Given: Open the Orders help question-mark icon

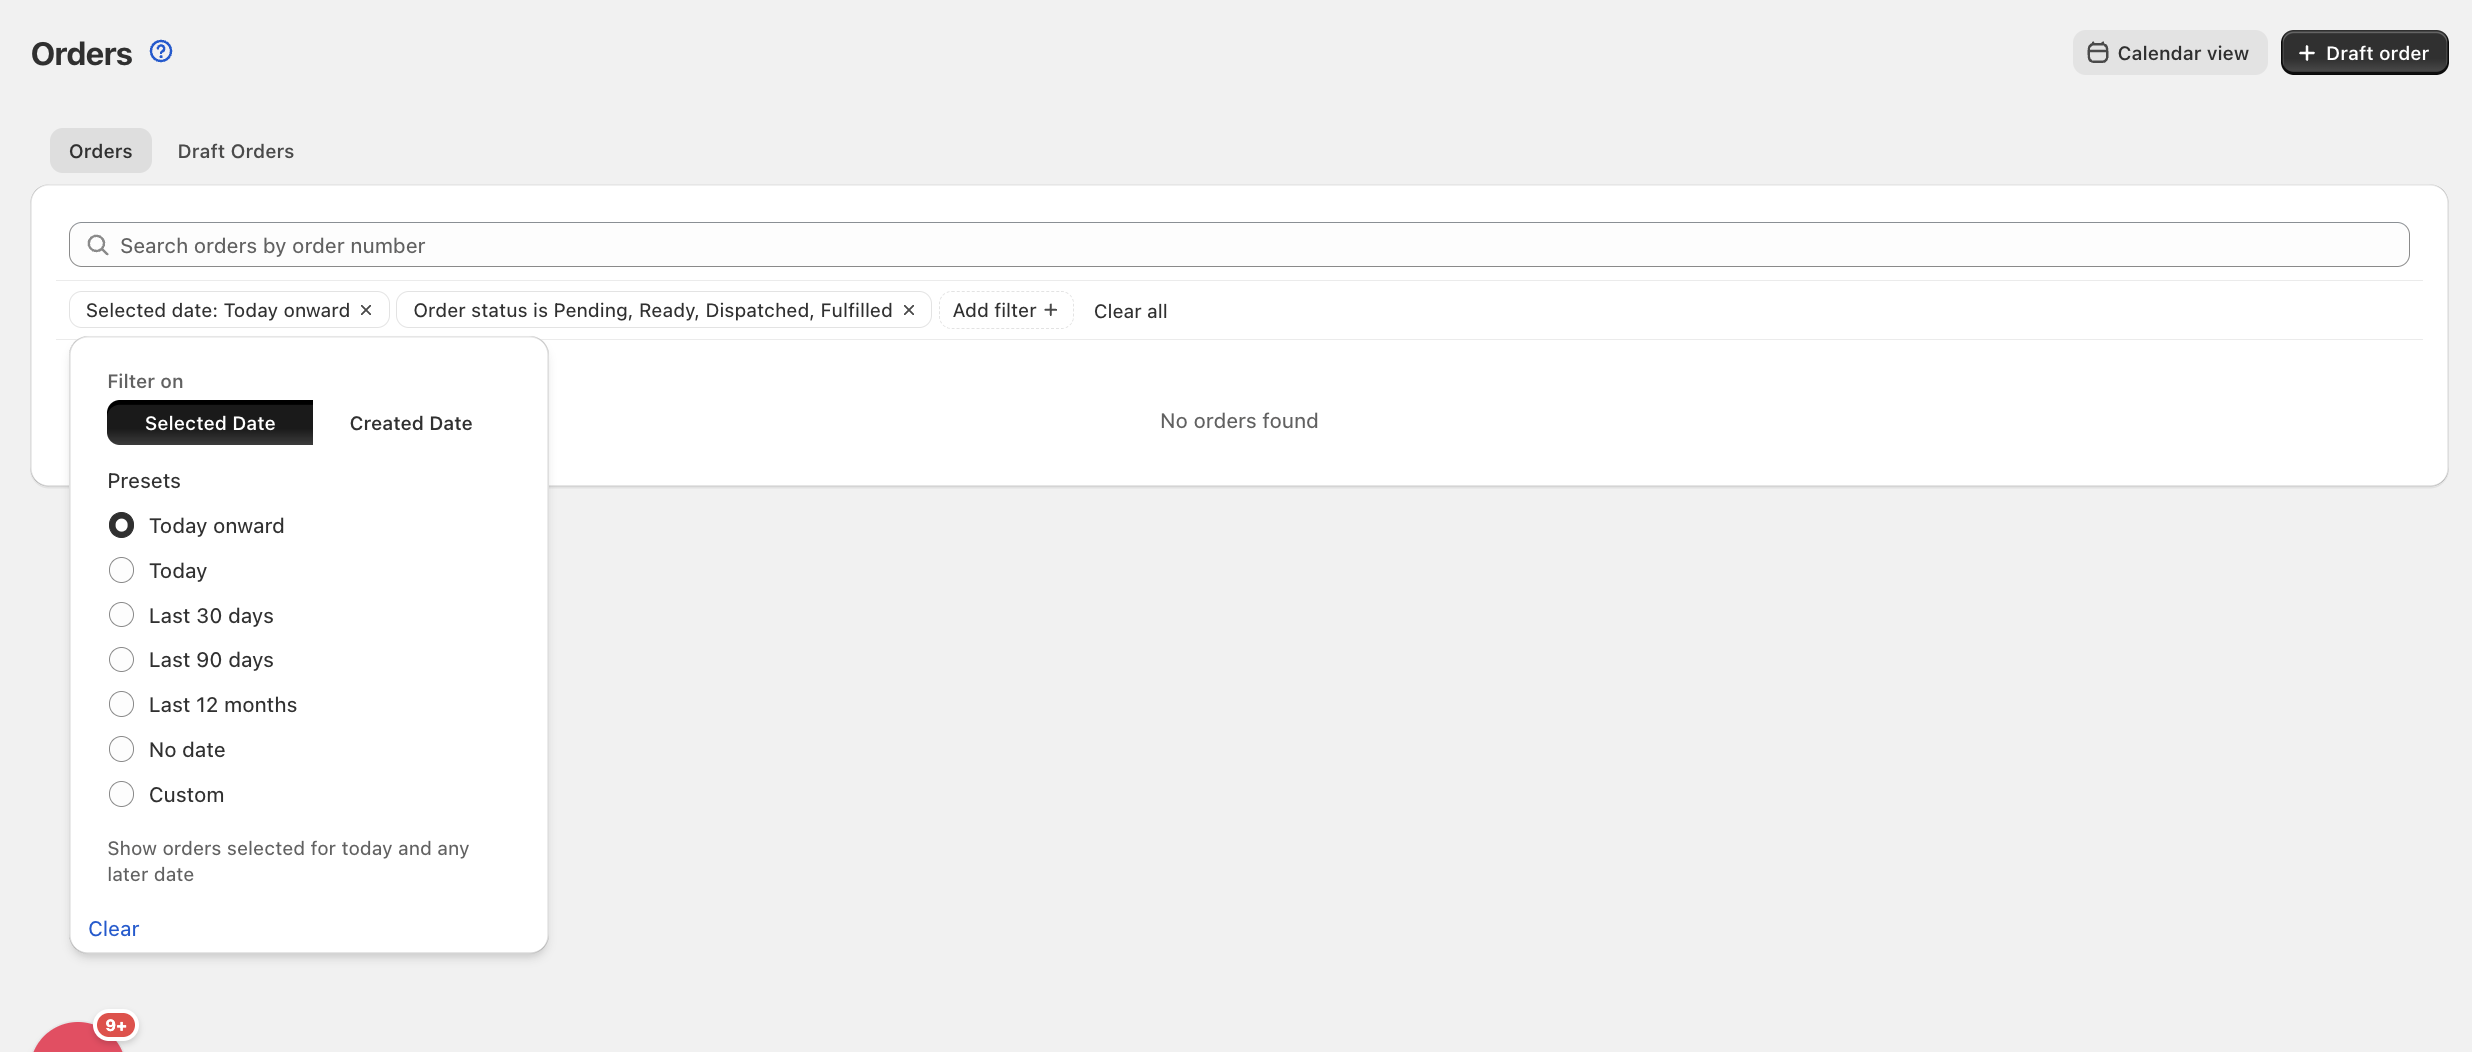Looking at the screenshot, I should click(x=161, y=51).
